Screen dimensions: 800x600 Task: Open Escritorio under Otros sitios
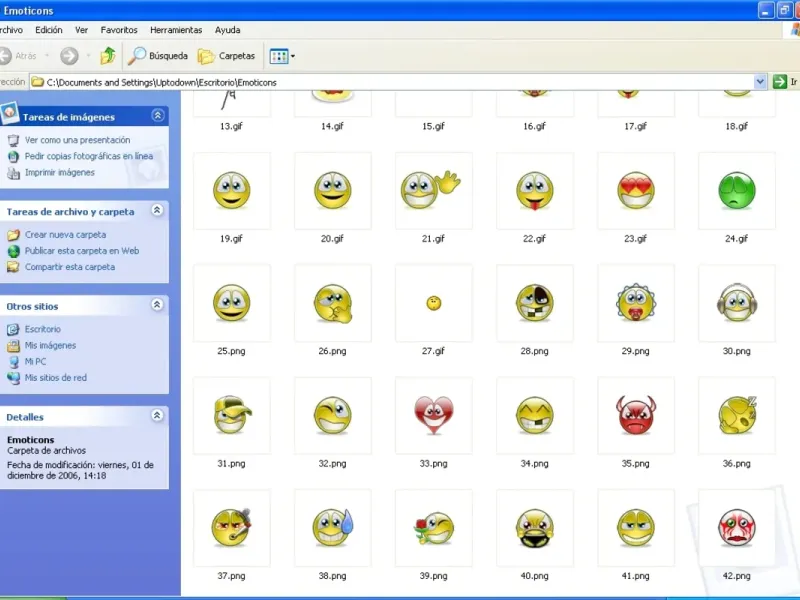[x=42, y=329]
